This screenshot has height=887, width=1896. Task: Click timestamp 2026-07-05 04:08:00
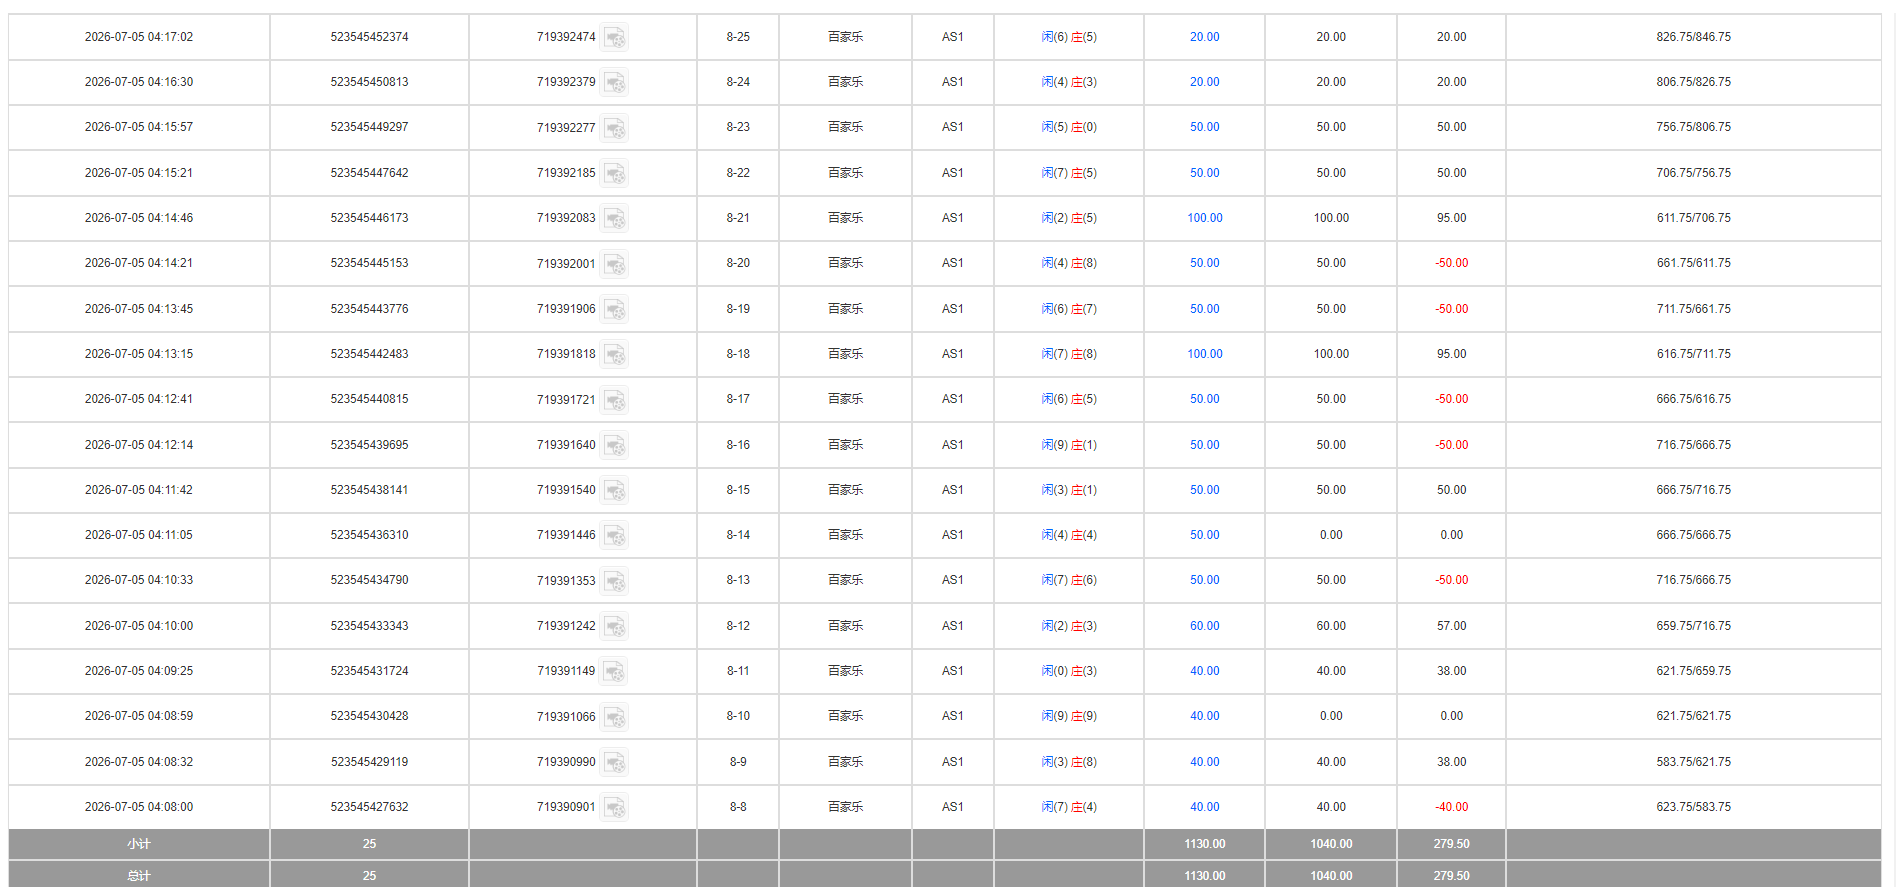pyautogui.click(x=139, y=807)
